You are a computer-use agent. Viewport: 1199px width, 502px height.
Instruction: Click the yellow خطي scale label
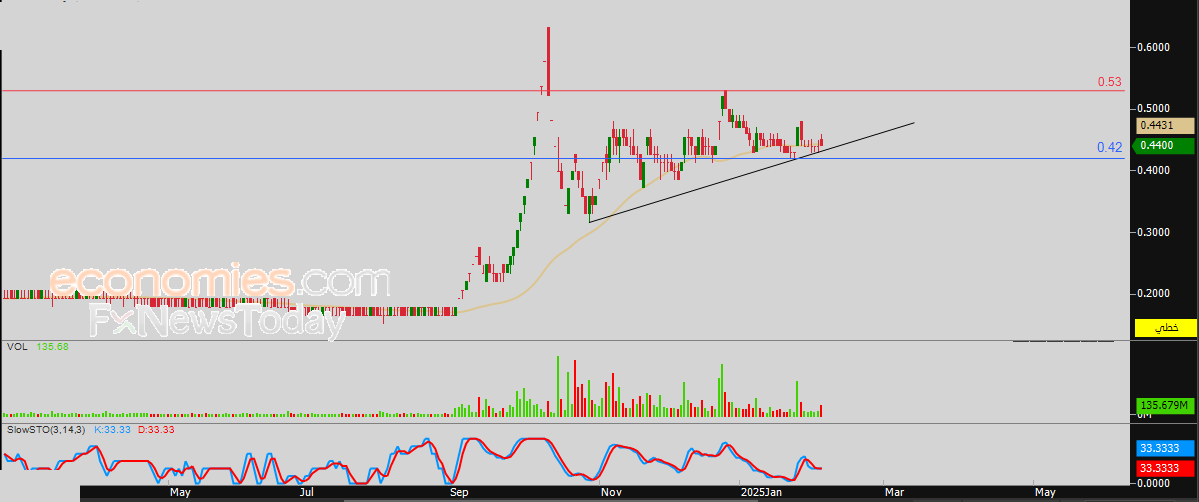point(1165,328)
